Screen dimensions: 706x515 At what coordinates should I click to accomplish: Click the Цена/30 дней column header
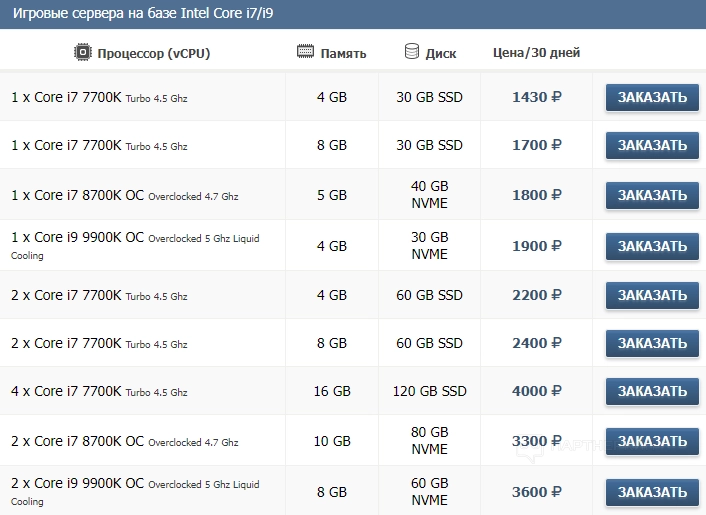[536, 53]
